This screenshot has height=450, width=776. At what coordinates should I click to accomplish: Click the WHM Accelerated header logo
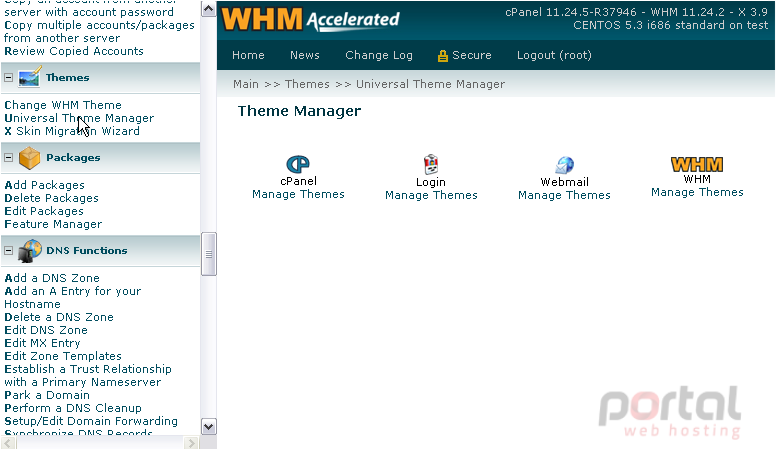point(311,19)
